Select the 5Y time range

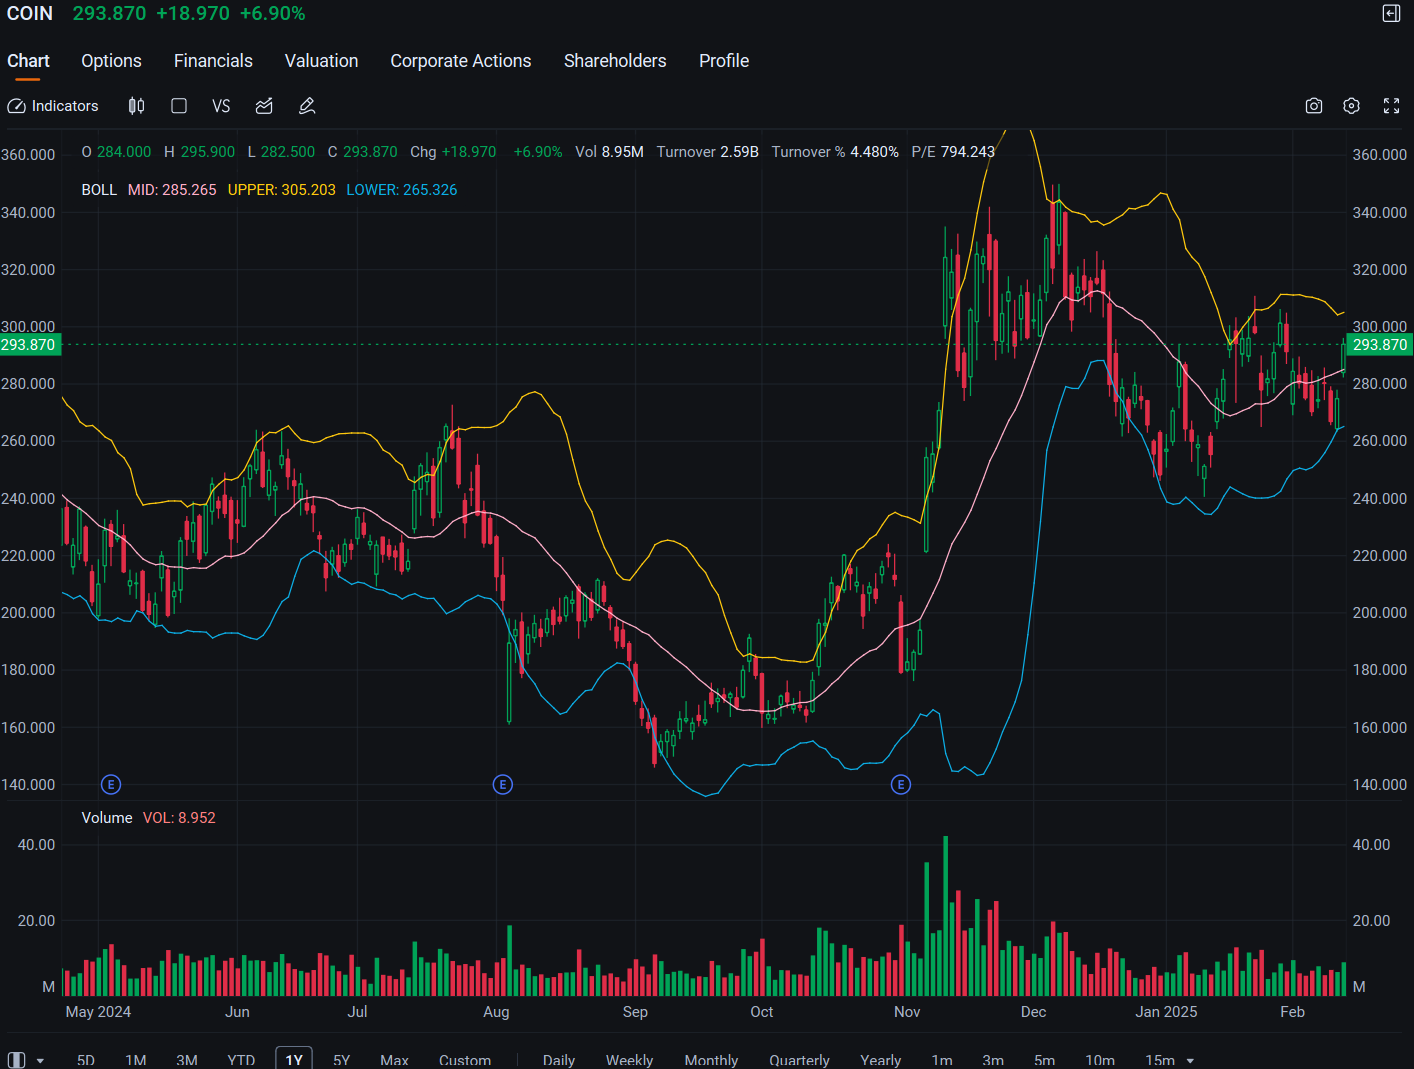(342, 1060)
